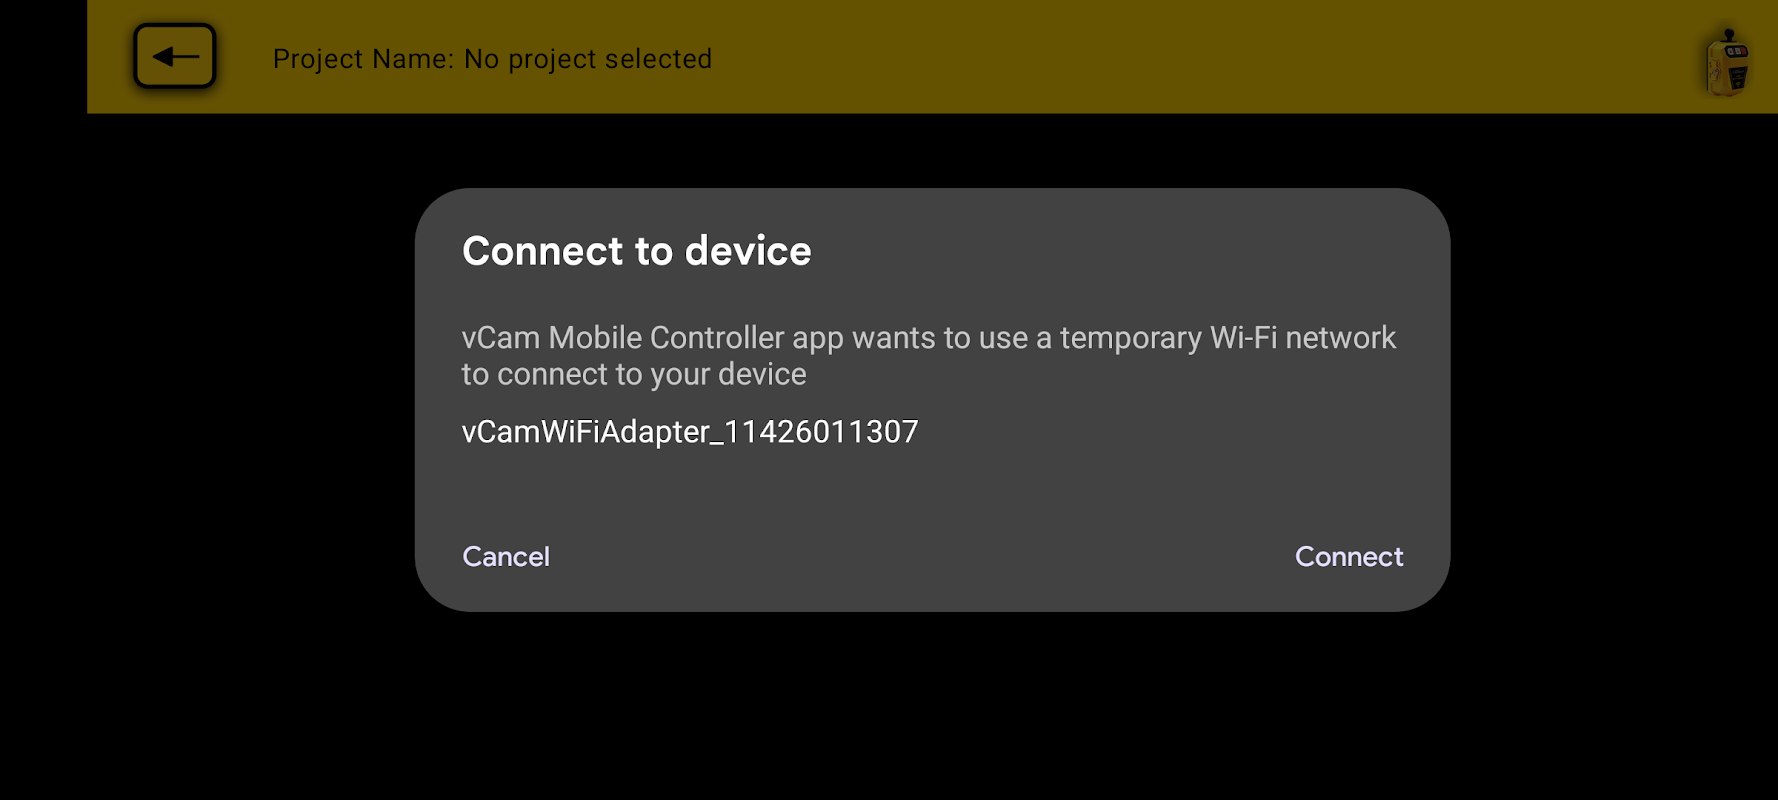Tap the joystick knob on the device icon
The height and width of the screenshot is (800, 1778).
tap(1729, 35)
